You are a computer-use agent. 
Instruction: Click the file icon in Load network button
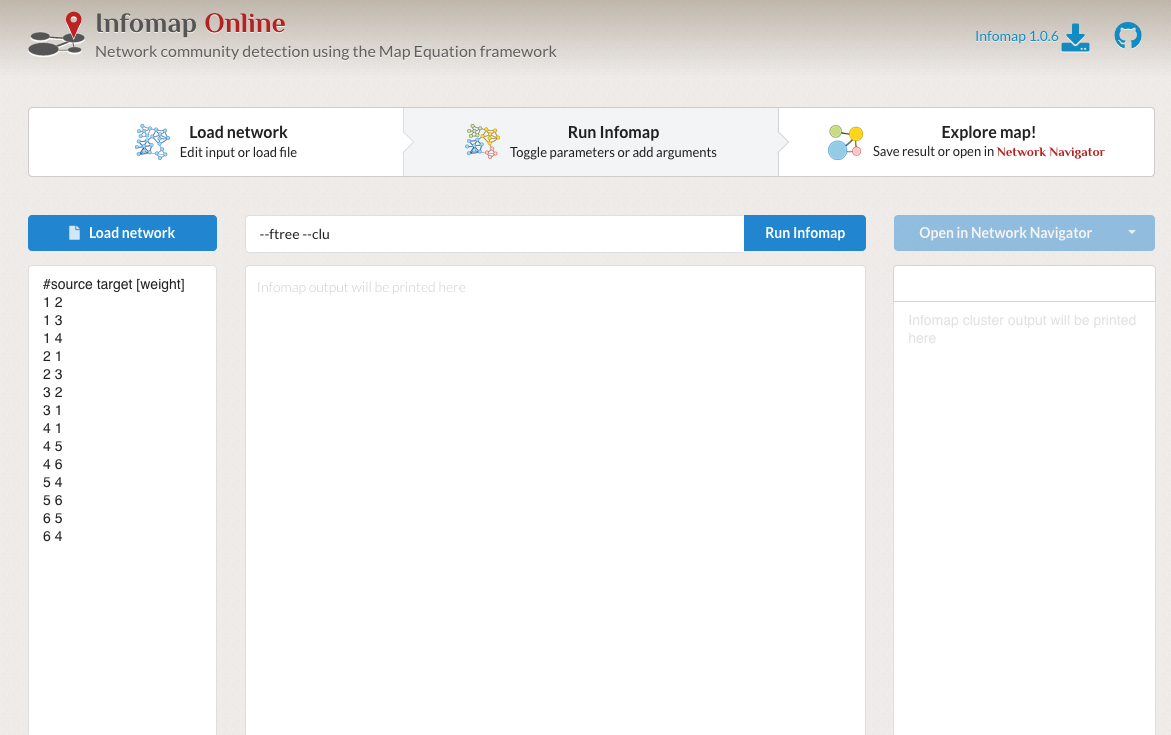point(75,233)
